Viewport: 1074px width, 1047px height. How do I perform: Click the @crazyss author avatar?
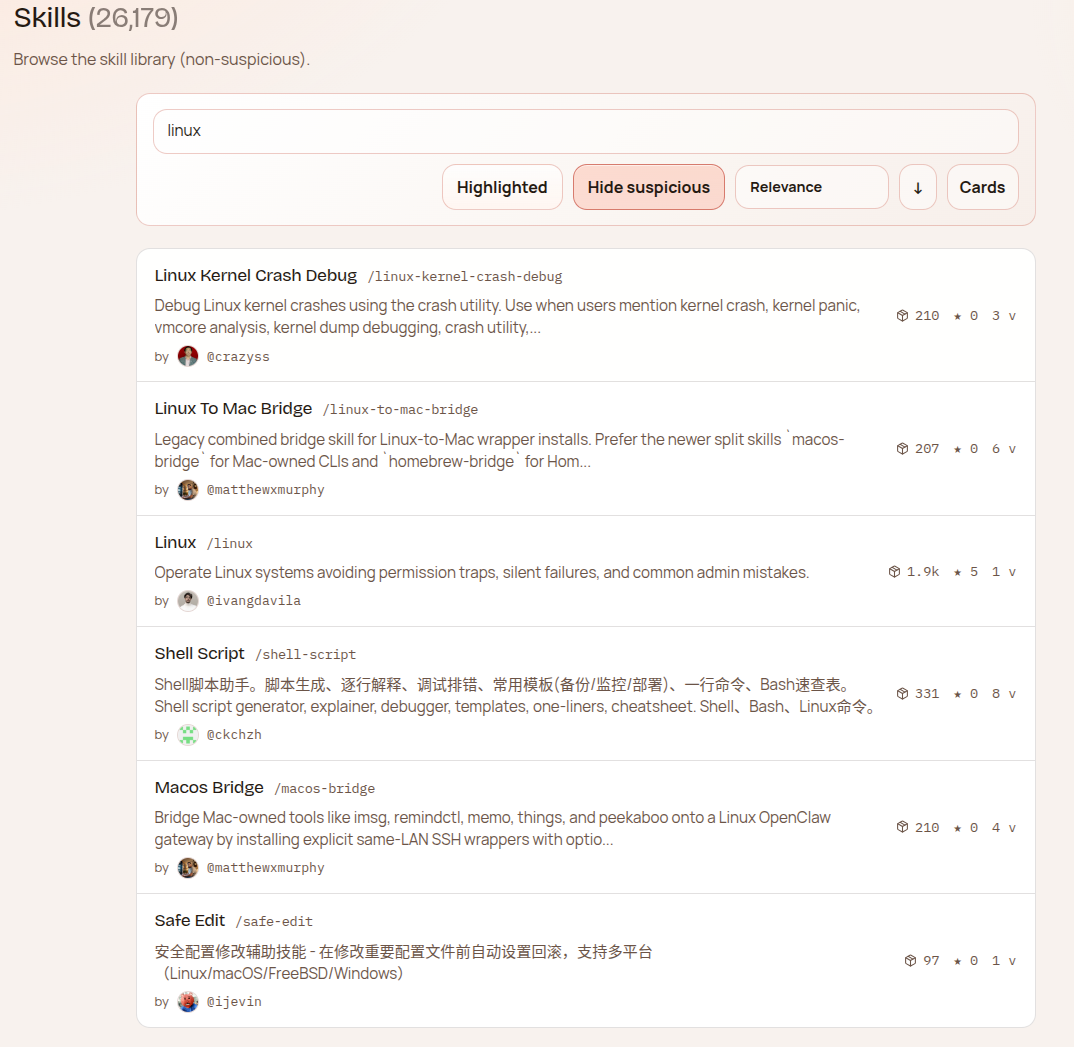(188, 356)
